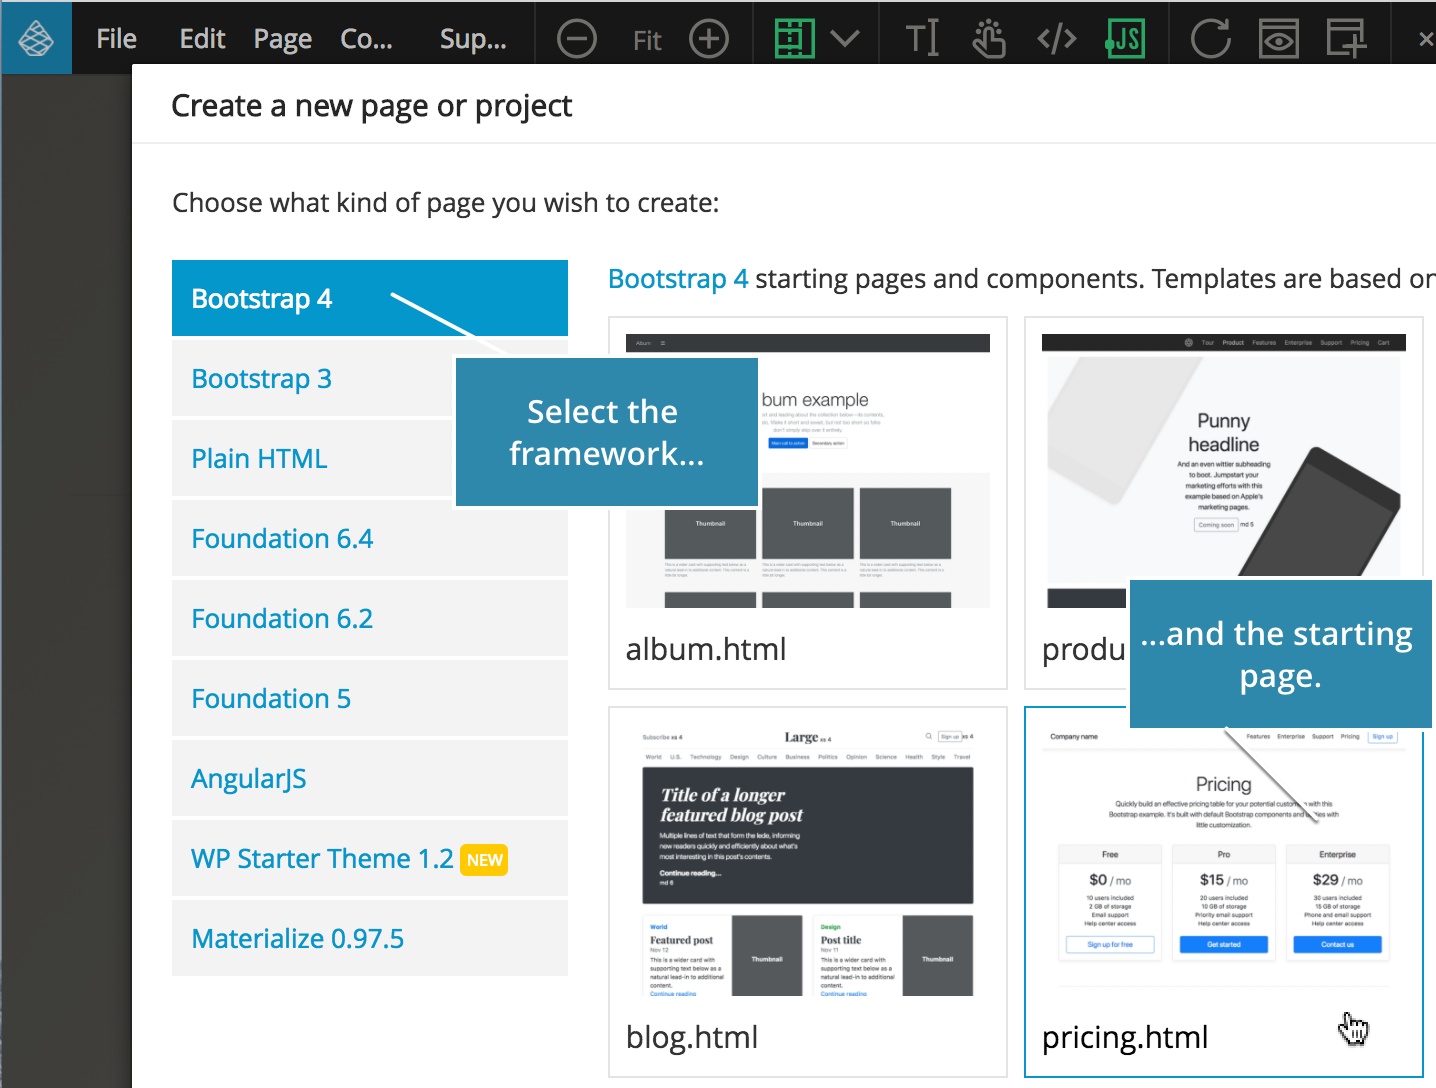Screen dimensions: 1436x1088
Task: Select Materialize 0.97.5 framework
Action: pos(370,938)
